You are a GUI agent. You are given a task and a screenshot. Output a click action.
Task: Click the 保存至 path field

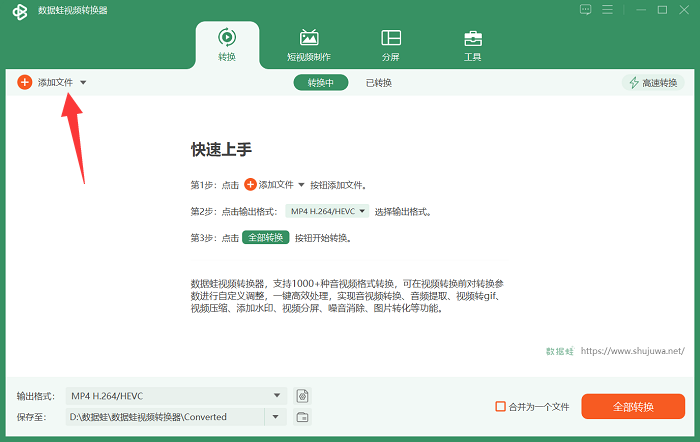[165, 417]
